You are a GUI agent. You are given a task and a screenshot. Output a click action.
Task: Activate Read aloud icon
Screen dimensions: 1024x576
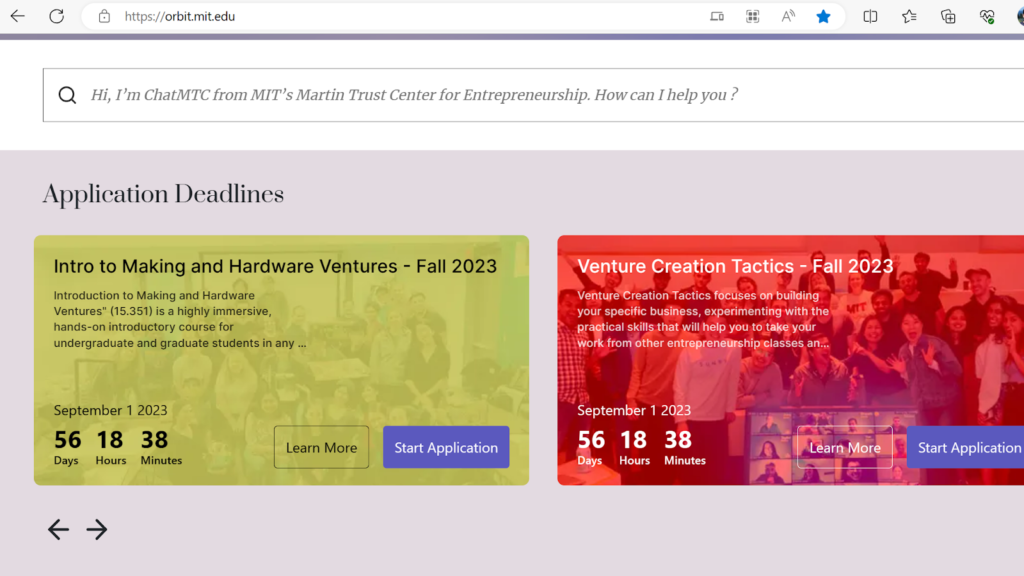click(x=788, y=16)
